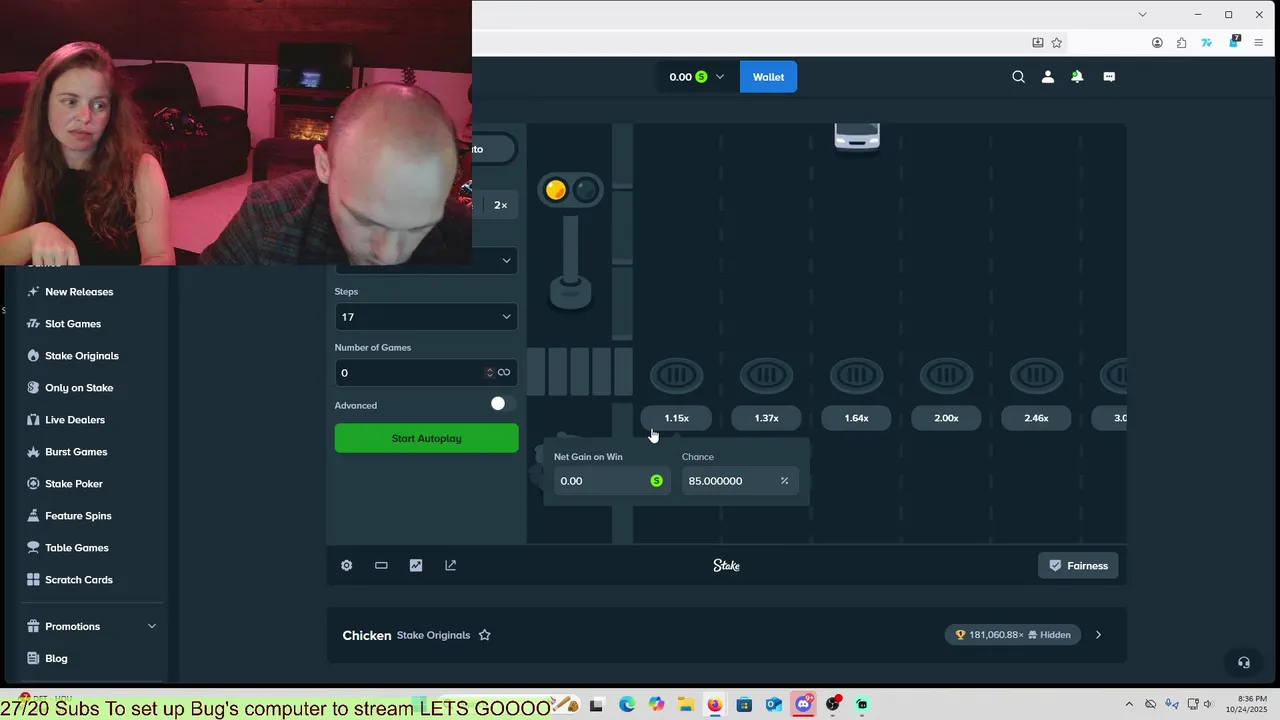Screen dimensions: 1280x720
Task: Click the blue extension icon with badge 7
Action: (x=1234, y=42)
